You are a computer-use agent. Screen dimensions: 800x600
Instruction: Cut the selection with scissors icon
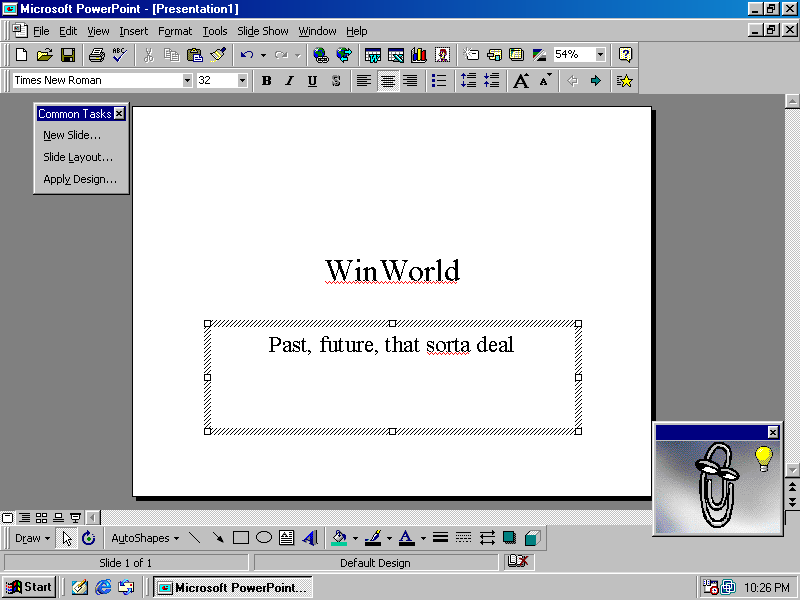148,55
